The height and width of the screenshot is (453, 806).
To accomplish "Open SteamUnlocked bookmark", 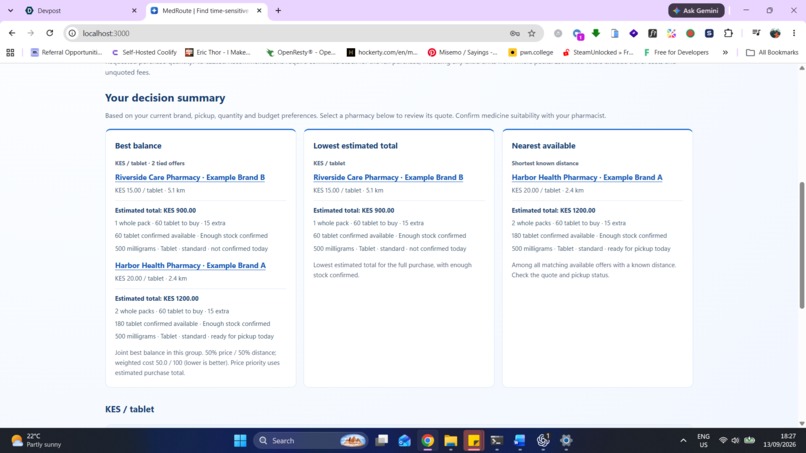I will (x=598, y=52).
